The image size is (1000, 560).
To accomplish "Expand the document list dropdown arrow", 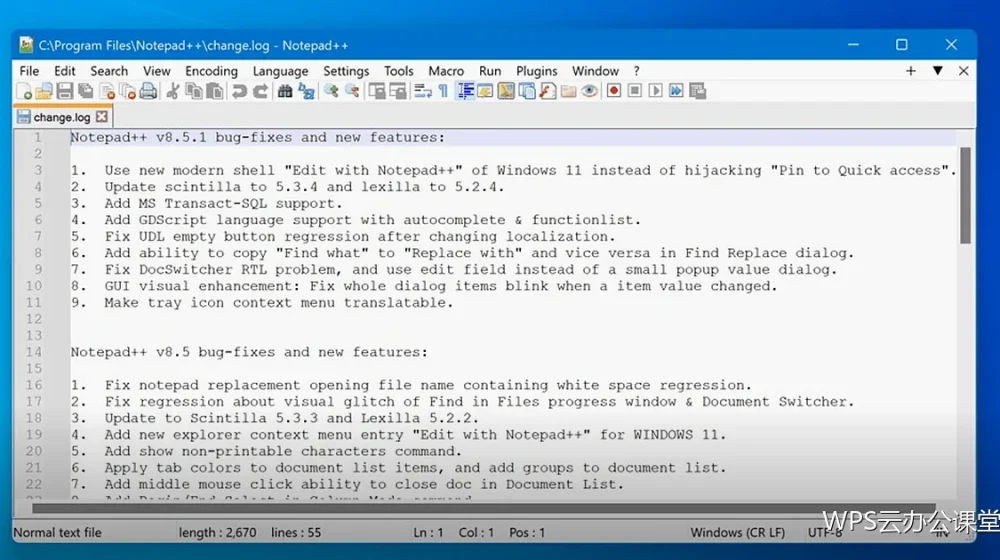I will pos(938,71).
